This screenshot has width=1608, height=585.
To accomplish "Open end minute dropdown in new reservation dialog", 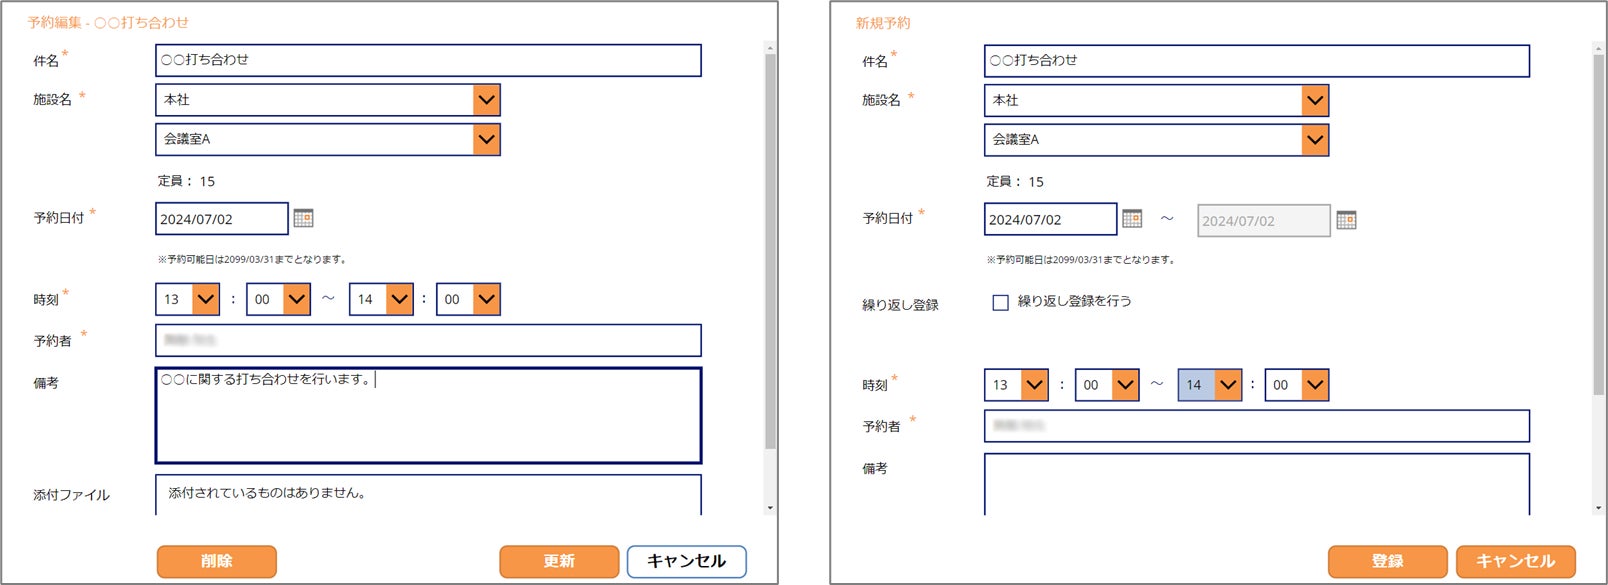I will 1315,385.
